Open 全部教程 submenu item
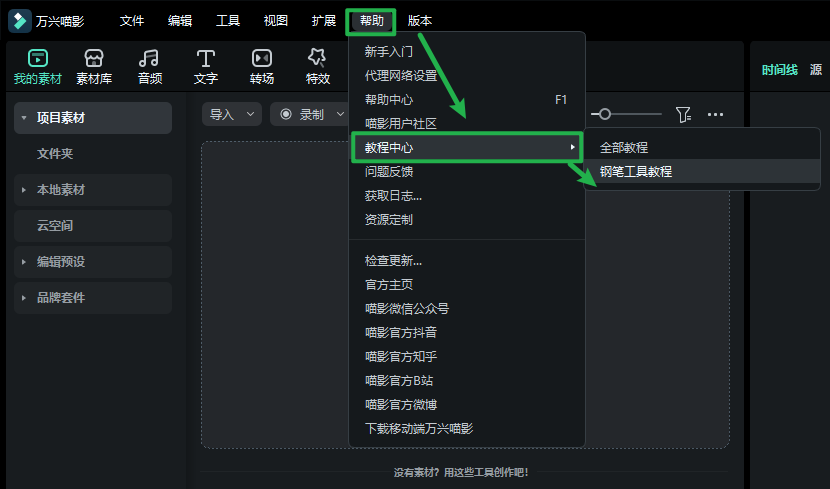Viewport: 830px width, 489px height. click(702, 147)
